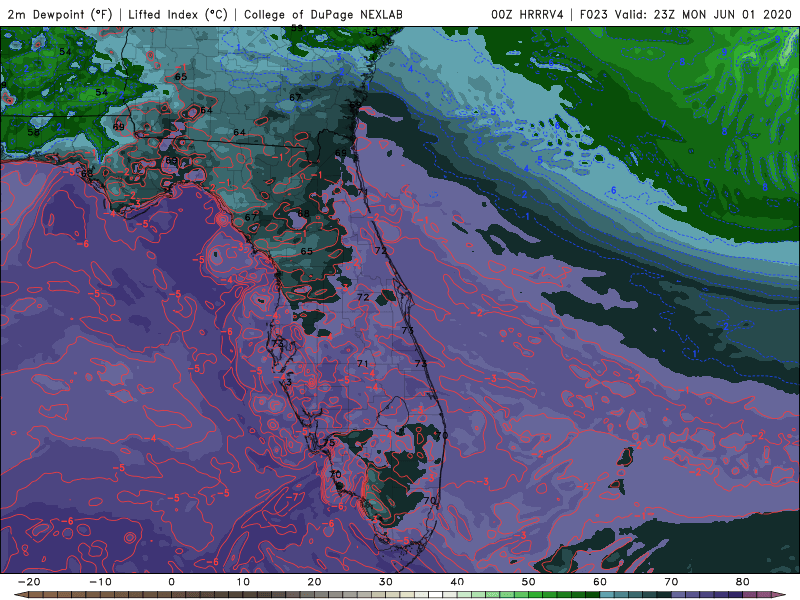Image resolution: width=800 pixels, height=600 pixels.
Task: Click the '70' color bar label
Action: (671, 582)
